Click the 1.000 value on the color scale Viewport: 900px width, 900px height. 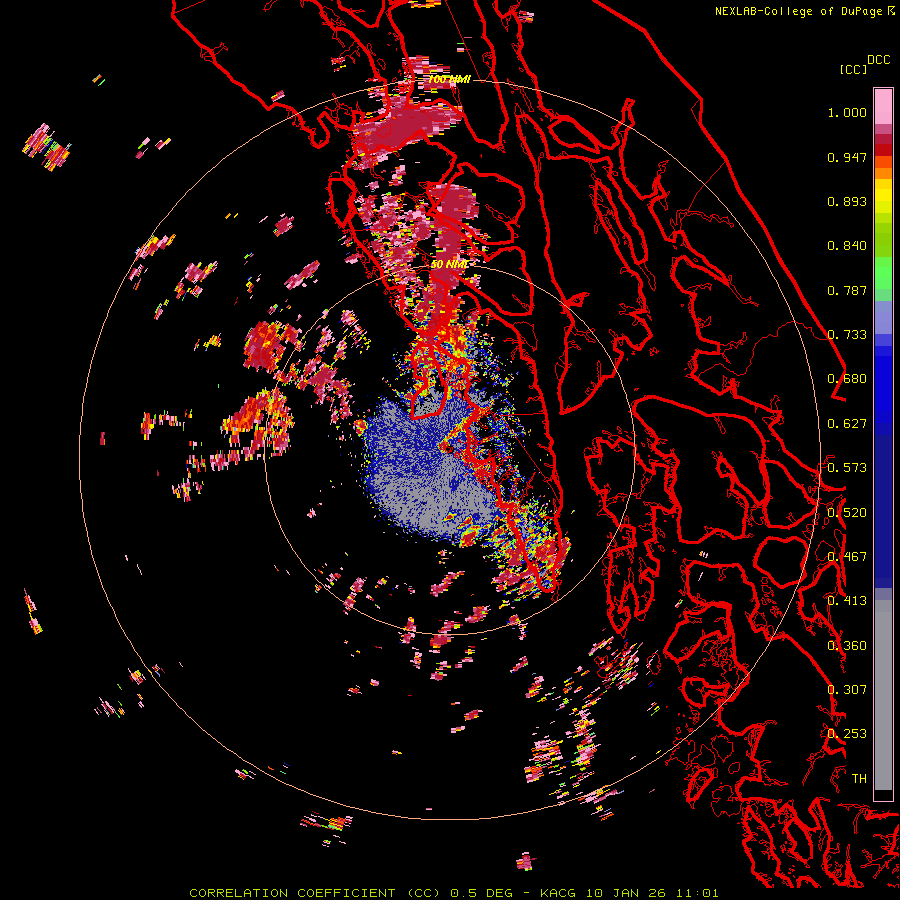tap(847, 112)
